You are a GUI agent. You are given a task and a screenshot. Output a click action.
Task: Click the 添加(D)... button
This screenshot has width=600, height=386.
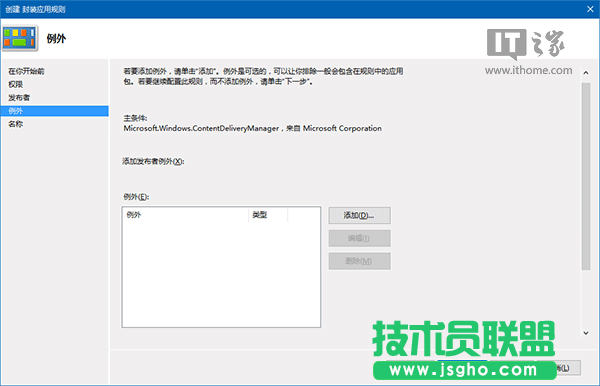tap(359, 215)
